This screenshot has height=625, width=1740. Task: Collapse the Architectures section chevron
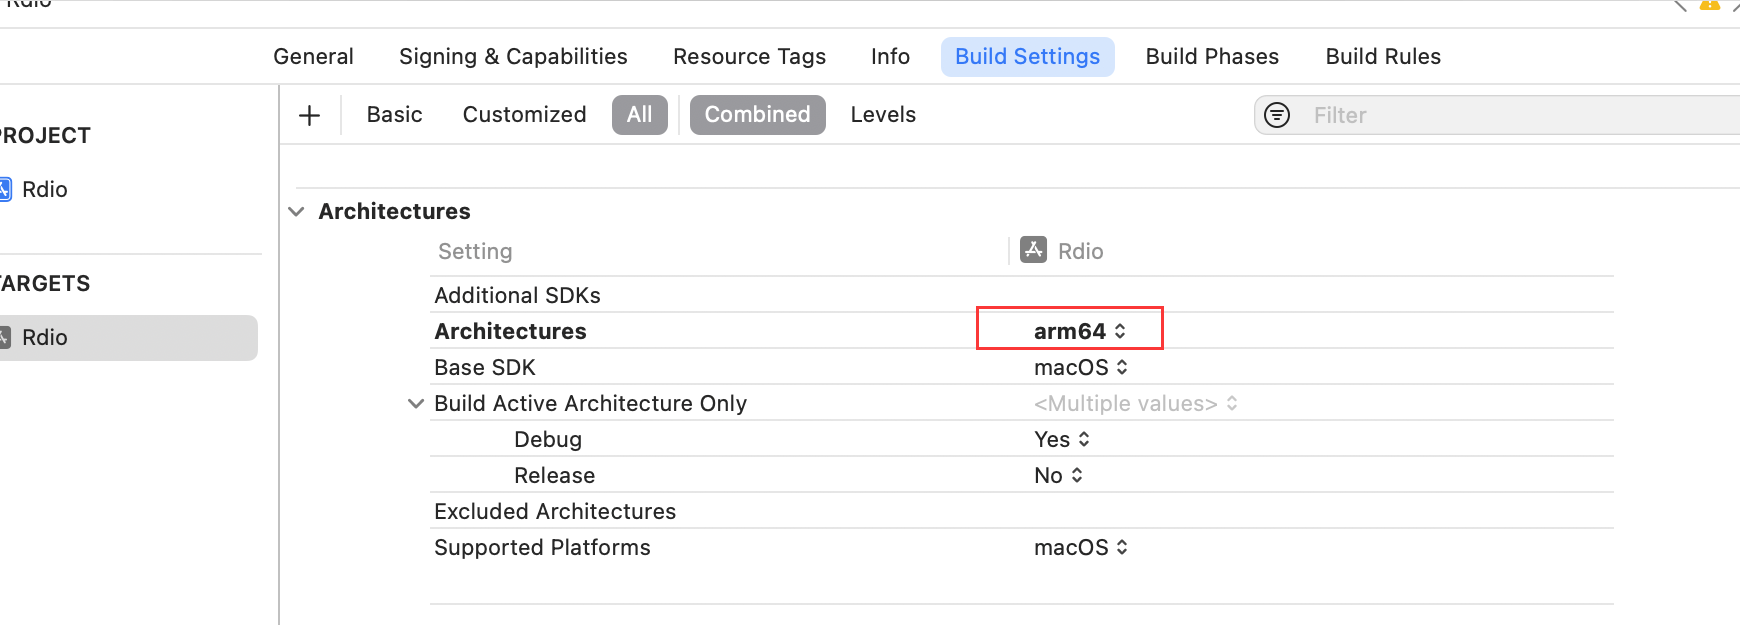click(x=296, y=212)
